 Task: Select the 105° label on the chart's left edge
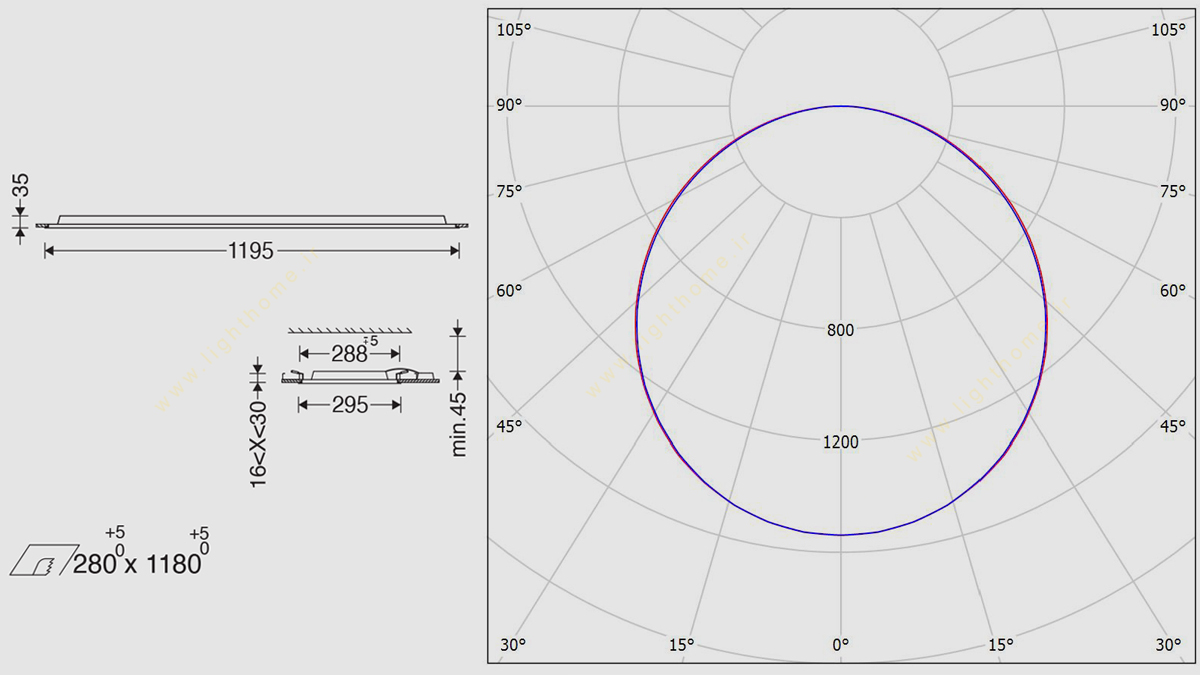514,30
